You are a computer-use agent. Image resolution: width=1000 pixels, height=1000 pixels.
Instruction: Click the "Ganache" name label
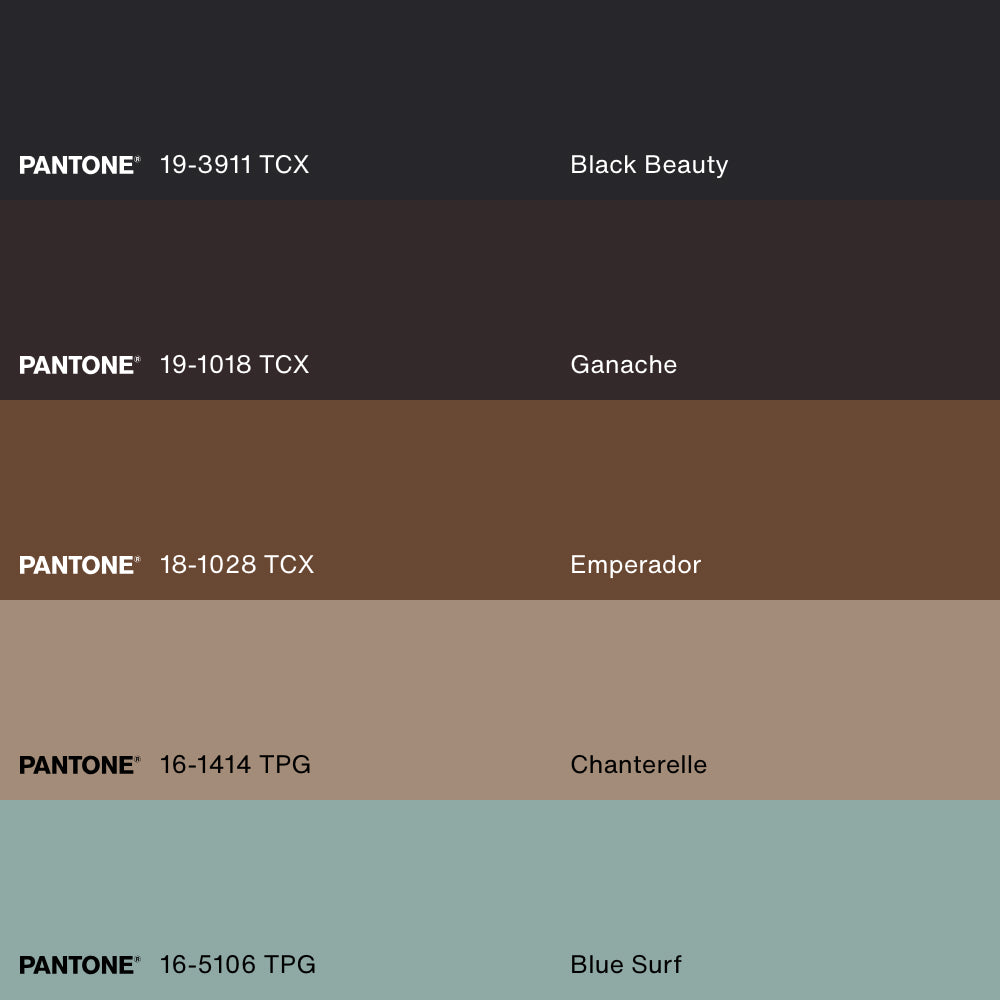[x=623, y=365]
